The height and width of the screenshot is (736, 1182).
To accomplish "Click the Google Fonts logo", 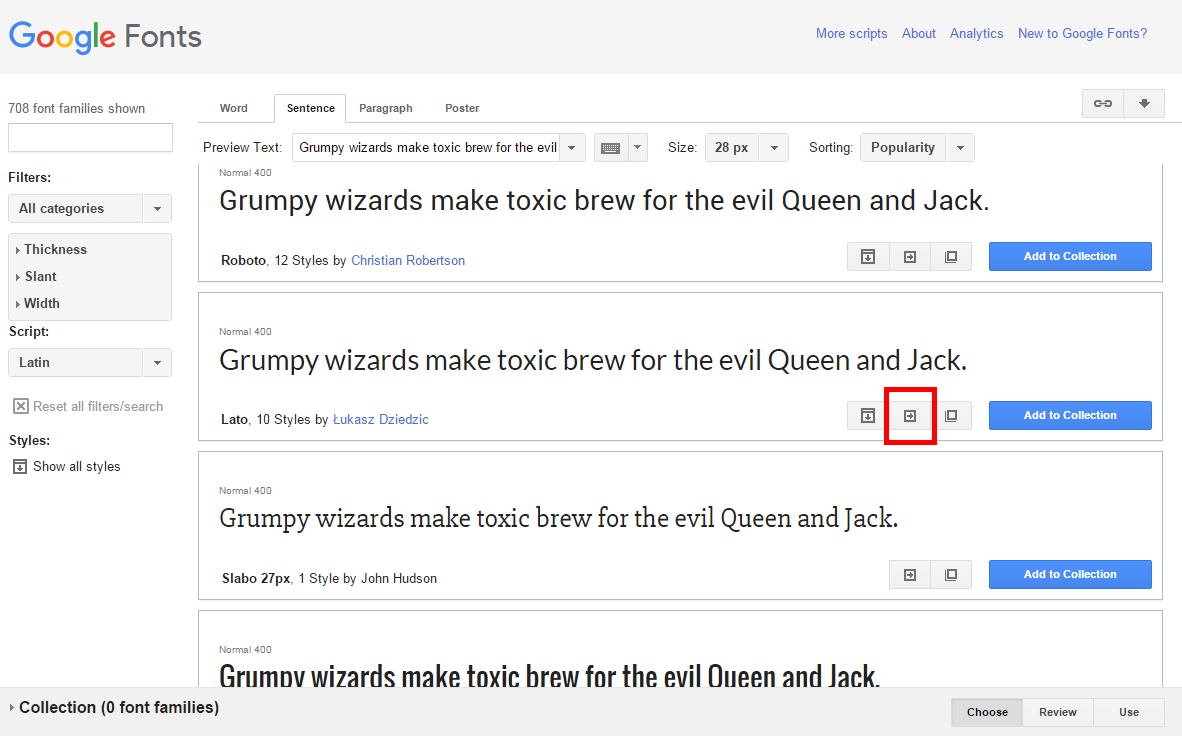I will click(106, 36).
